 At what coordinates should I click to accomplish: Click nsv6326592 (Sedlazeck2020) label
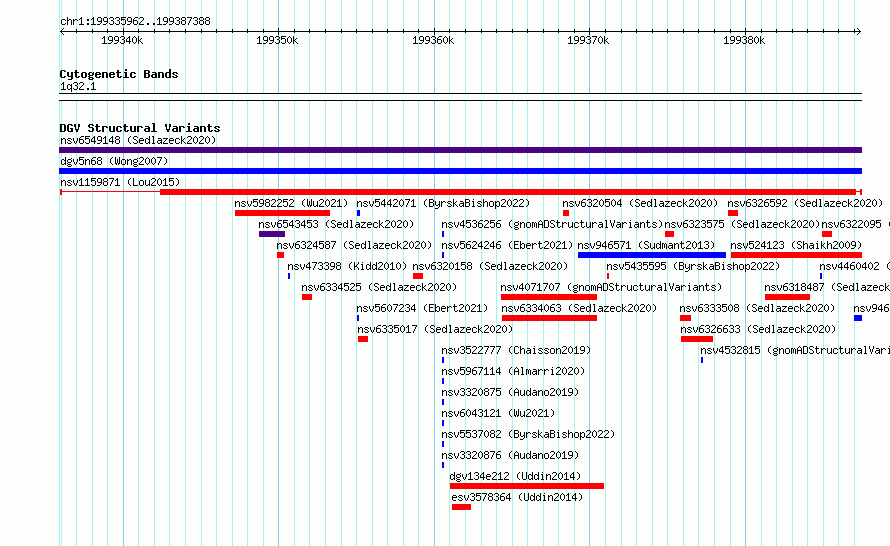pos(805,203)
